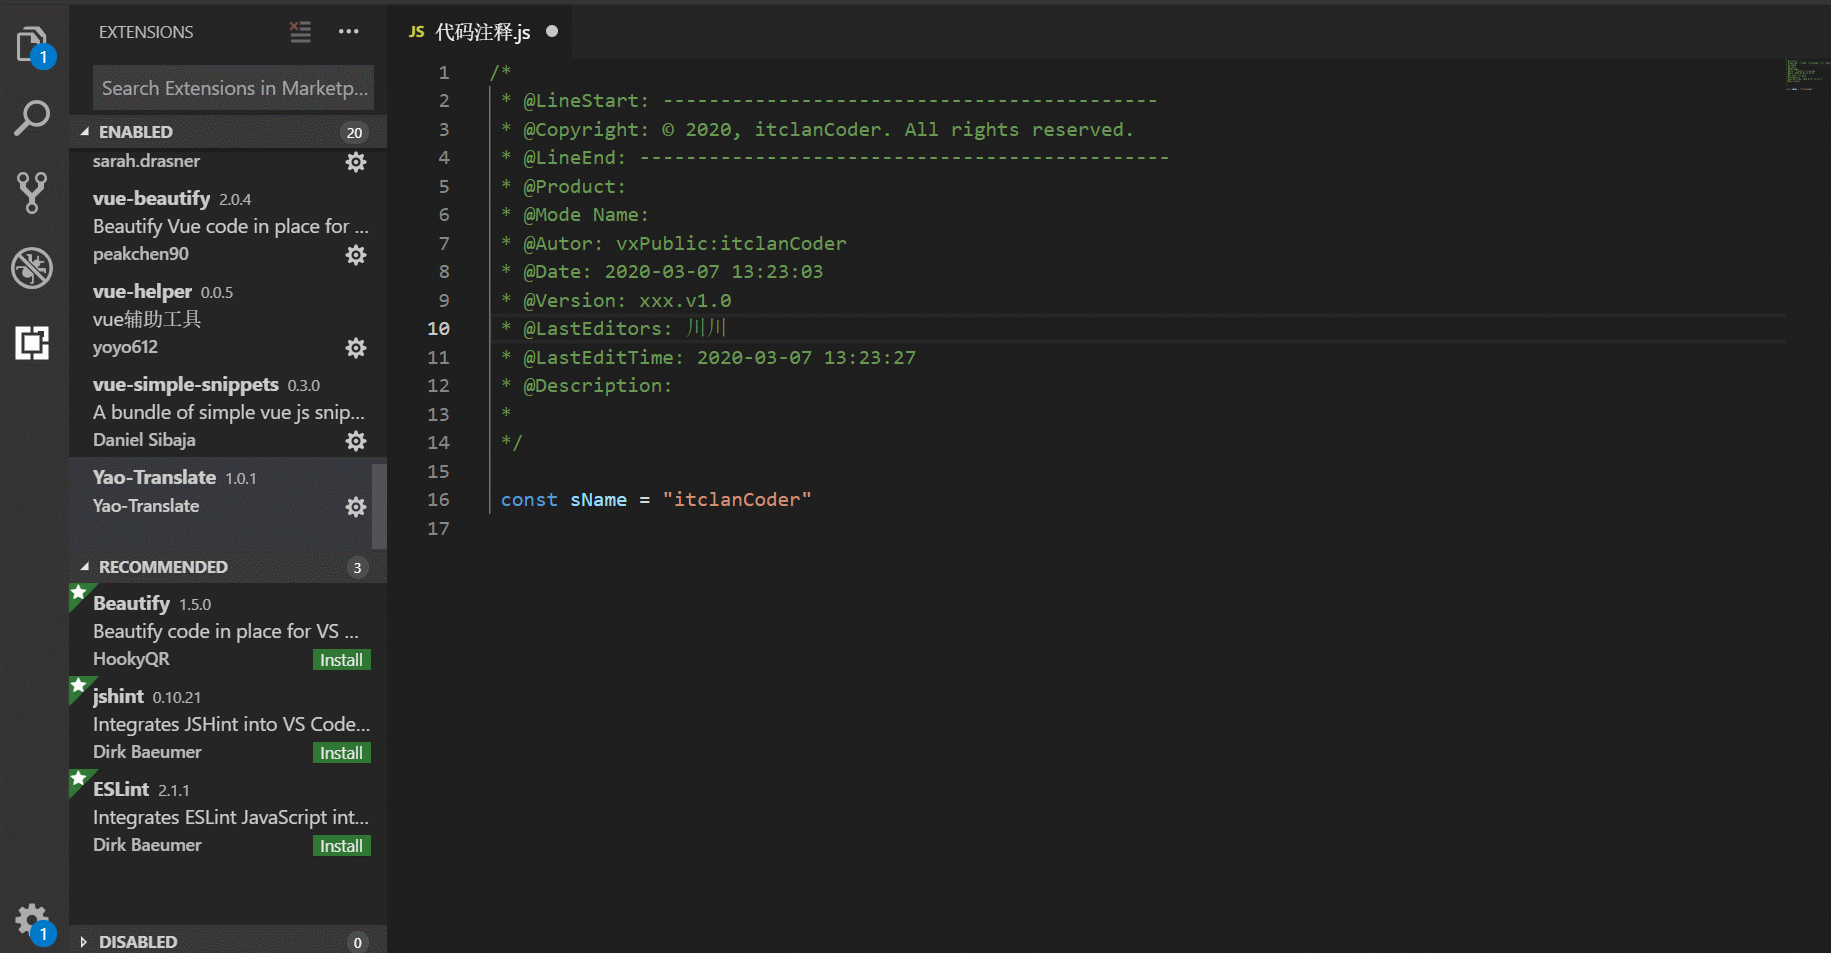Open the Extensions view icon

32,343
